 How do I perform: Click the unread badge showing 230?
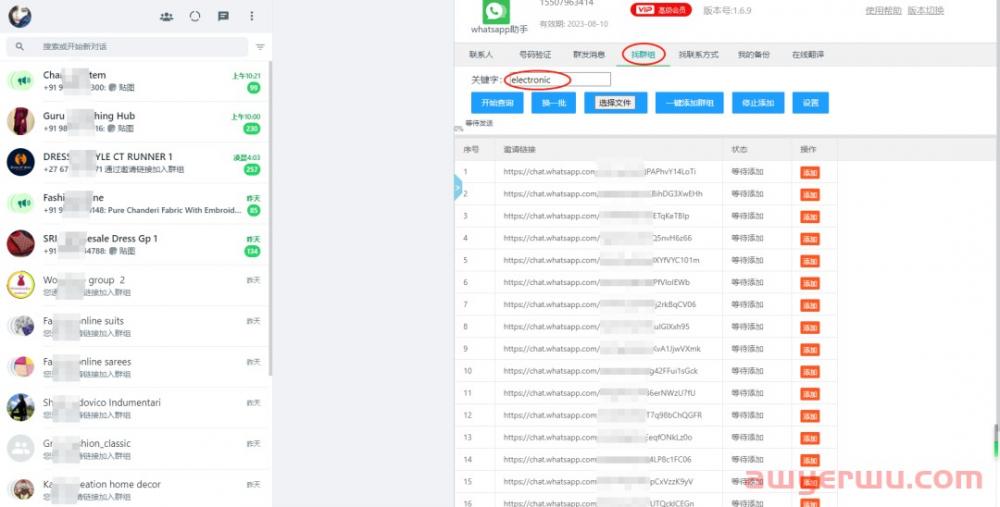[x=251, y=129]
